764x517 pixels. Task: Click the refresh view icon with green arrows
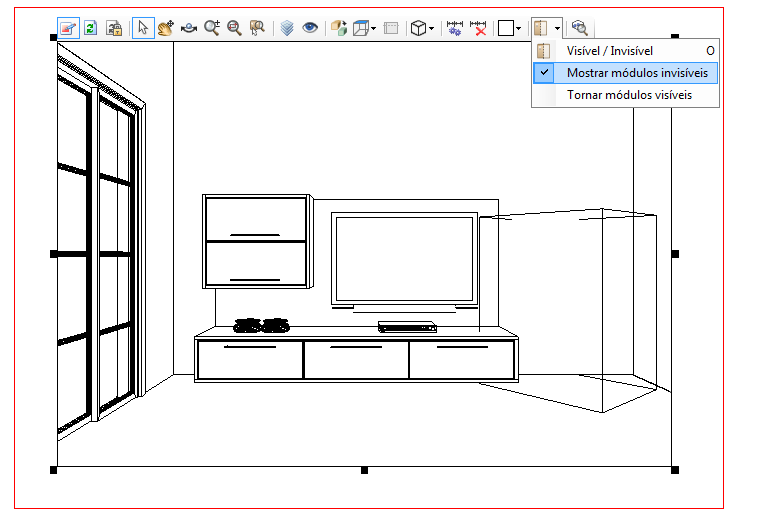91,28
